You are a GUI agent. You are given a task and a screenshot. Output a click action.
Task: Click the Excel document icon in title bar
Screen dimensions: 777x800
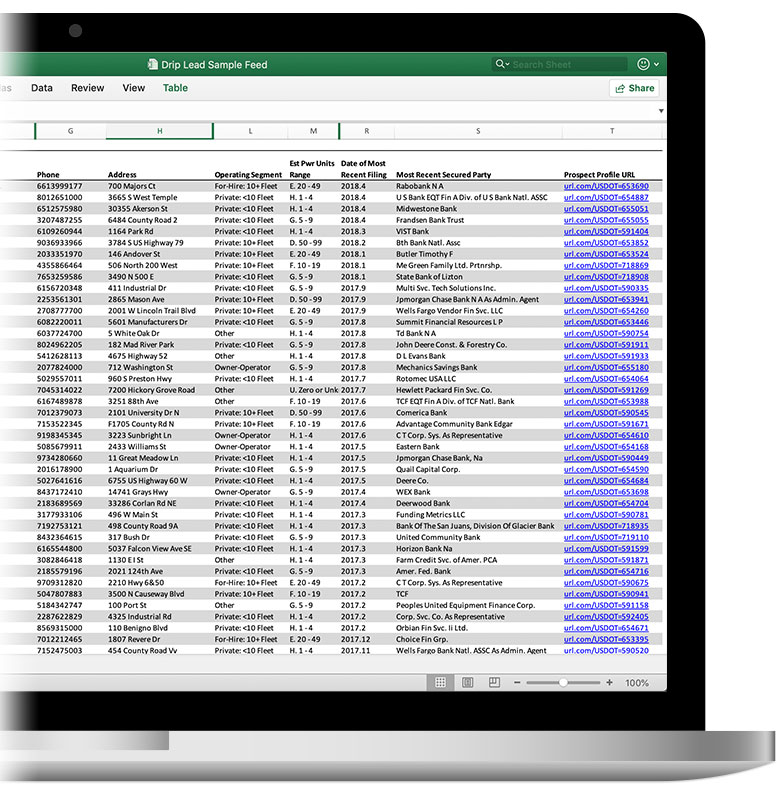pos(153,65)
